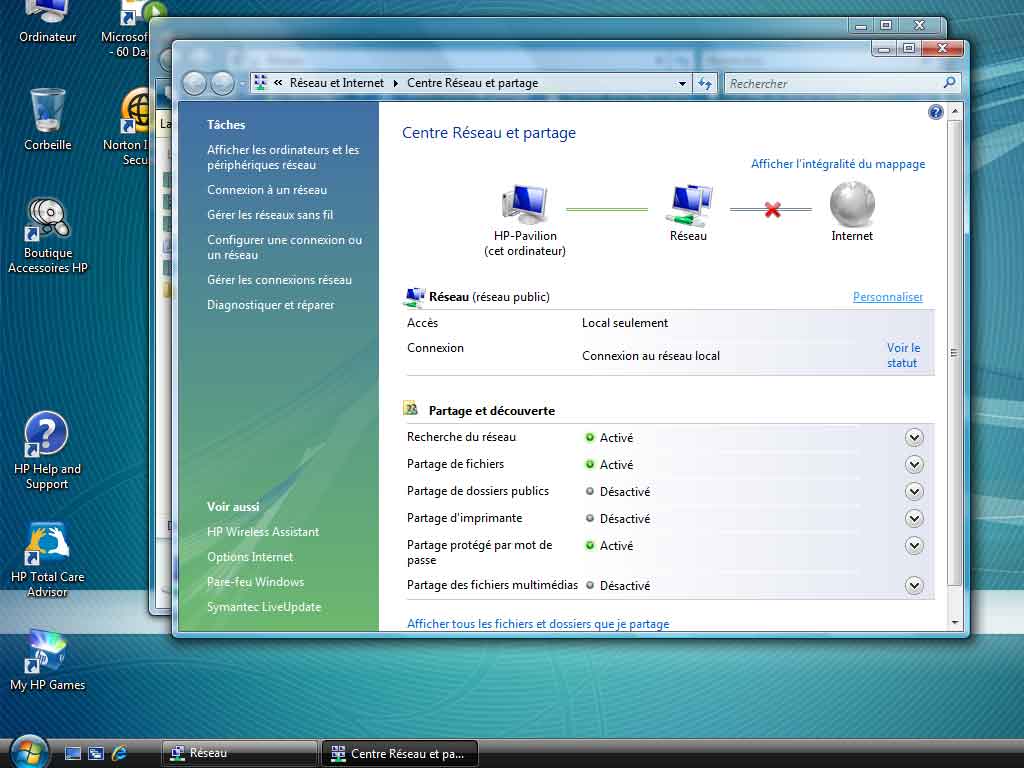Open Diagnostiquer et réparer task

click(x=270, y=305)
